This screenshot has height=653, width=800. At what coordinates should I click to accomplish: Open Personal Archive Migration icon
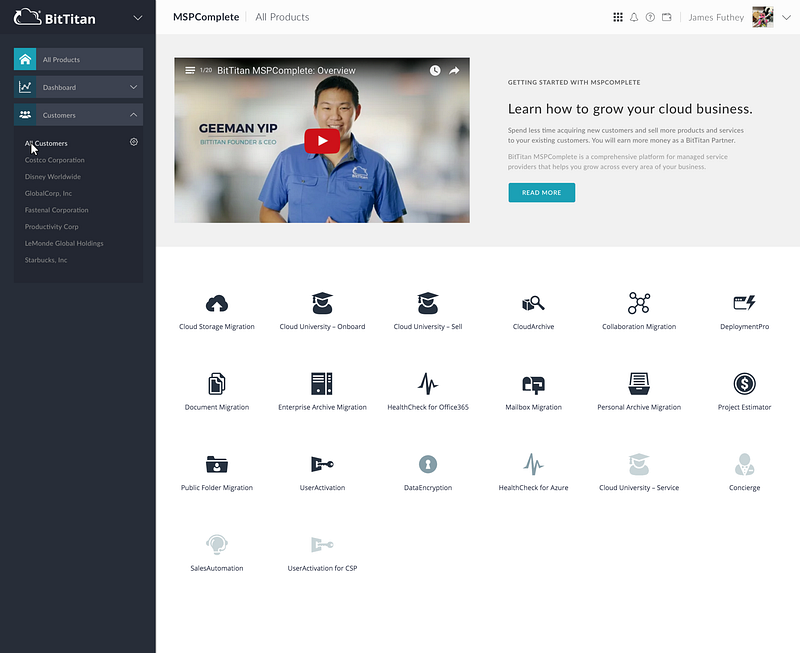click(639, 384)
